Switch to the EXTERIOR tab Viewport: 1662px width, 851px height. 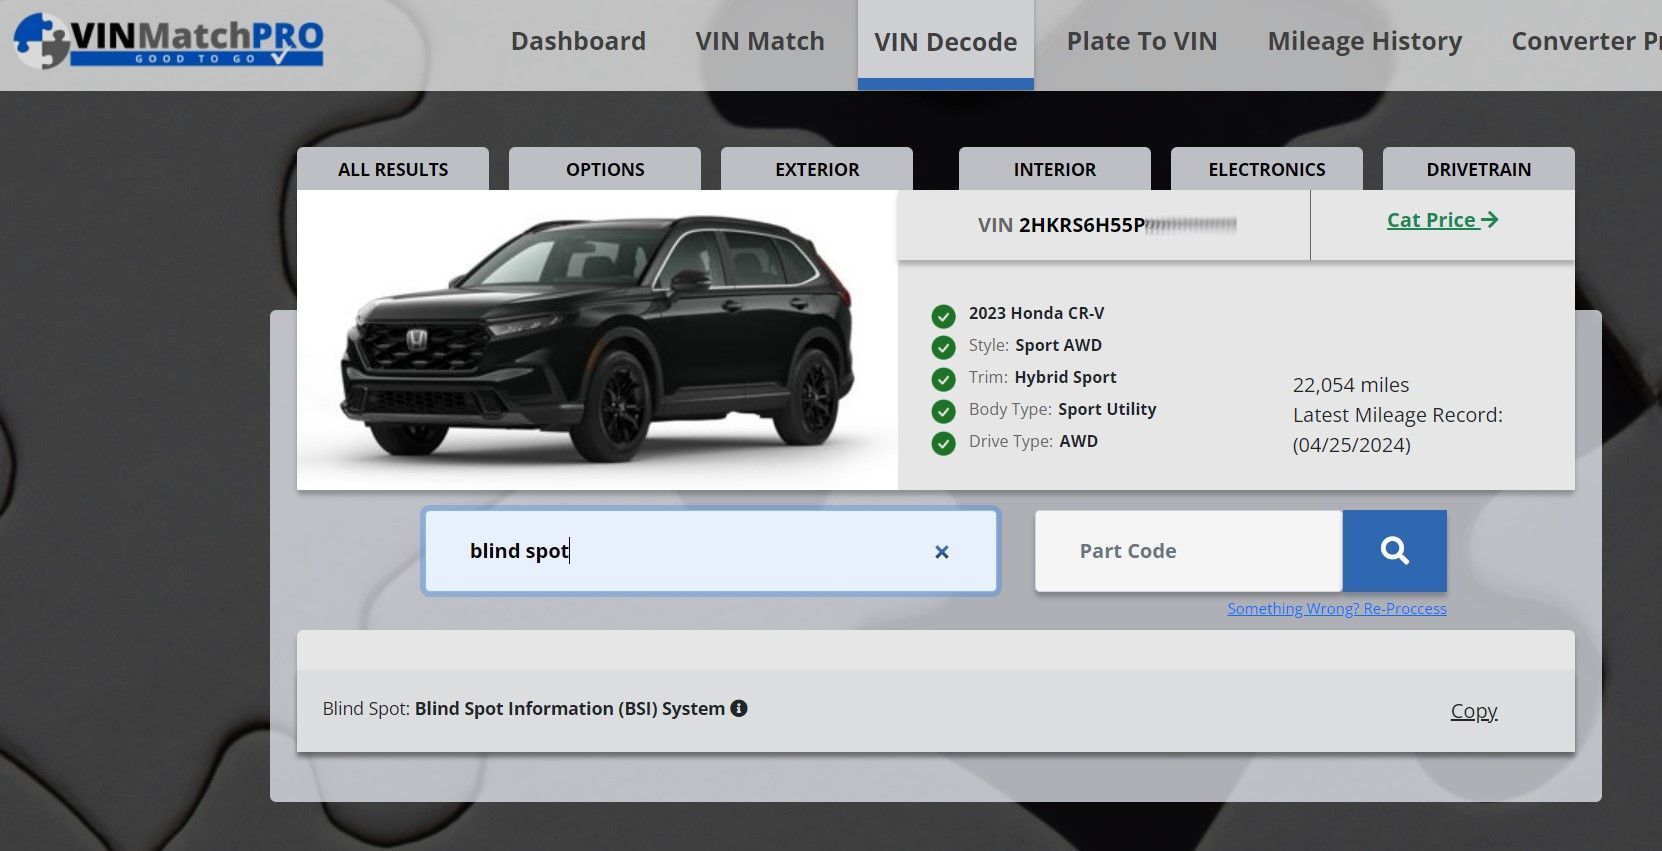(x=817, y=169)
